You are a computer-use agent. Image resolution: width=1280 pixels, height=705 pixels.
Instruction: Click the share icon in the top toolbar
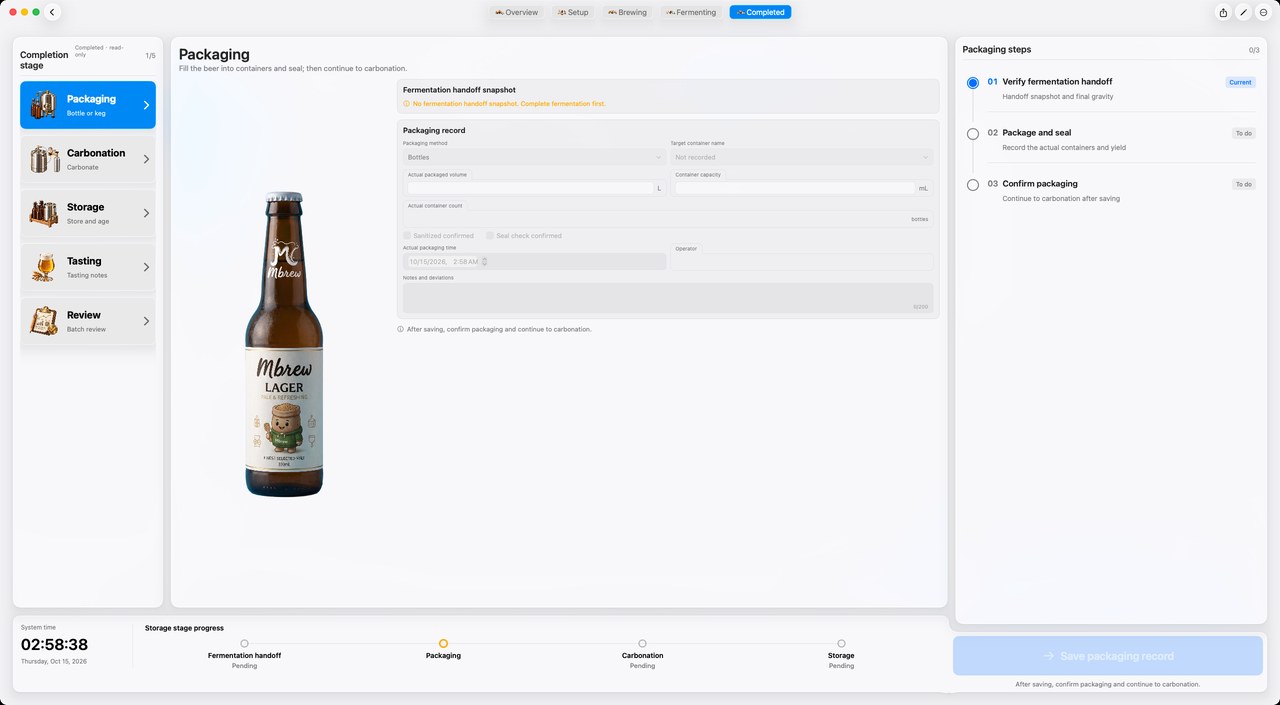[x=1223, y=12]
